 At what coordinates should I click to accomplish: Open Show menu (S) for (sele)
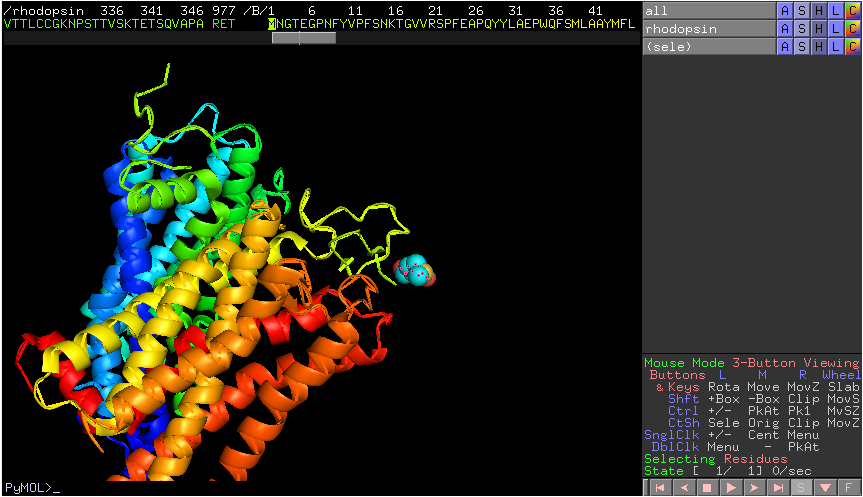[x=802, y=47]
